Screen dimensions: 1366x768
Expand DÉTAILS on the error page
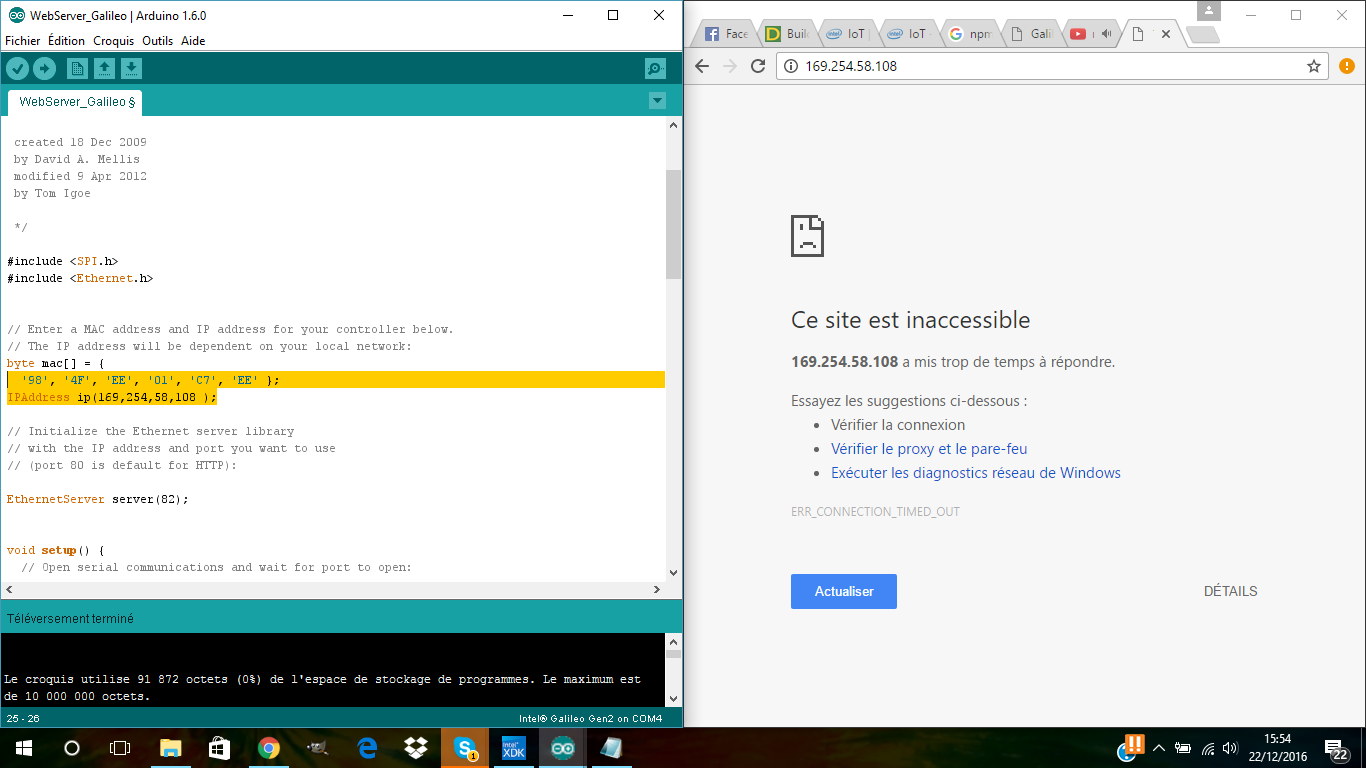(x=1230, y=591)
